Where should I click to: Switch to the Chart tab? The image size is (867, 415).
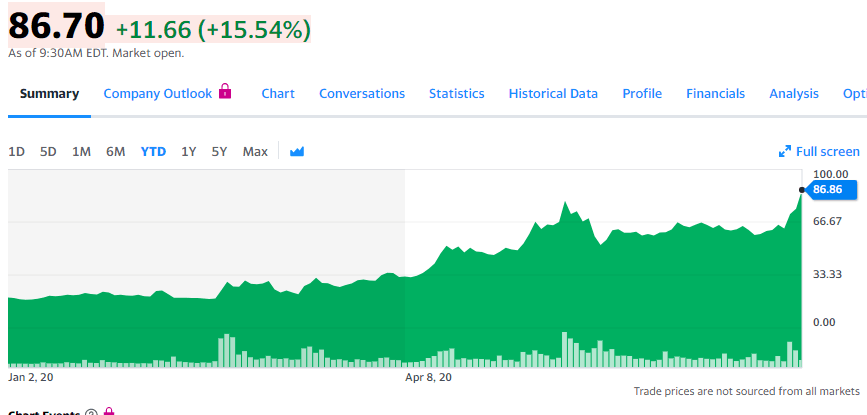click(x=278, y=94)
